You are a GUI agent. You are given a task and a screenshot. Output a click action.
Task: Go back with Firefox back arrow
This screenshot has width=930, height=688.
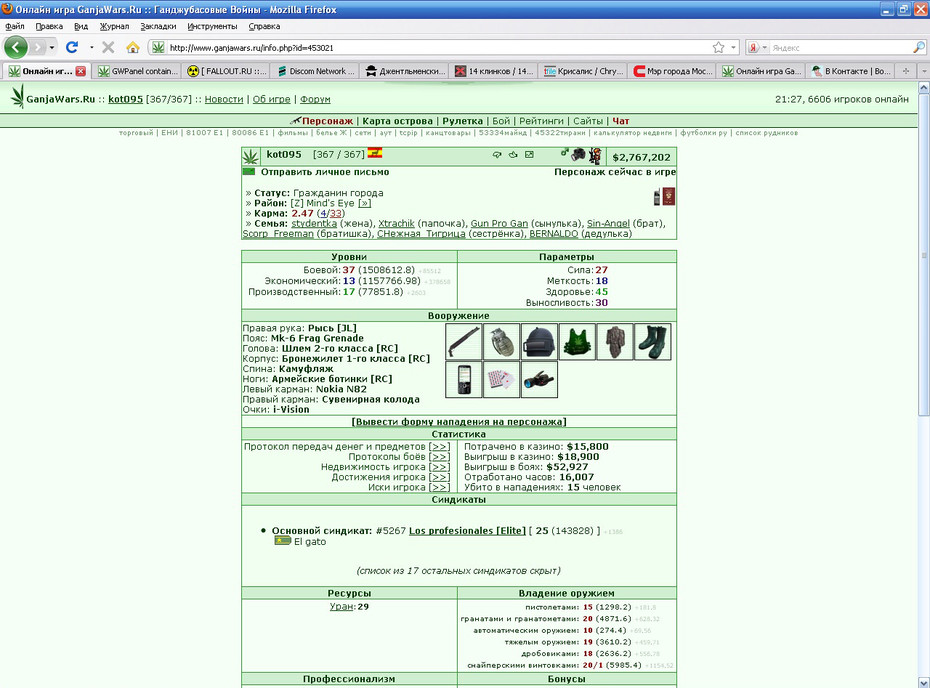click(16, 47)
